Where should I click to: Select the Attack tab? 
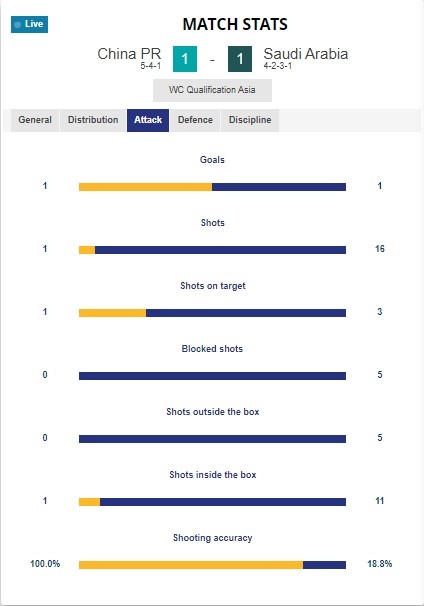[148, 120]
